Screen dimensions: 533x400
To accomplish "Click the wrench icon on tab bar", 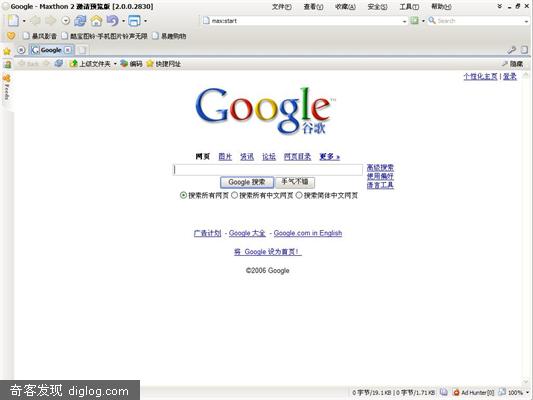I will (x=512, y=50).
